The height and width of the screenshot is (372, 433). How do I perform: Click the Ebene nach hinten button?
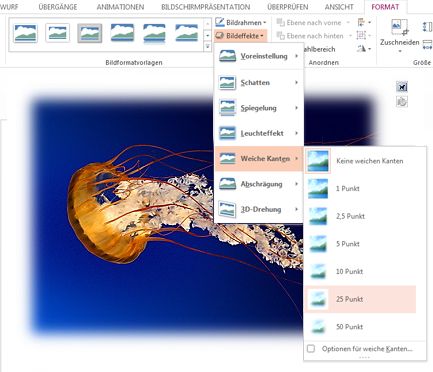point(310,36)
